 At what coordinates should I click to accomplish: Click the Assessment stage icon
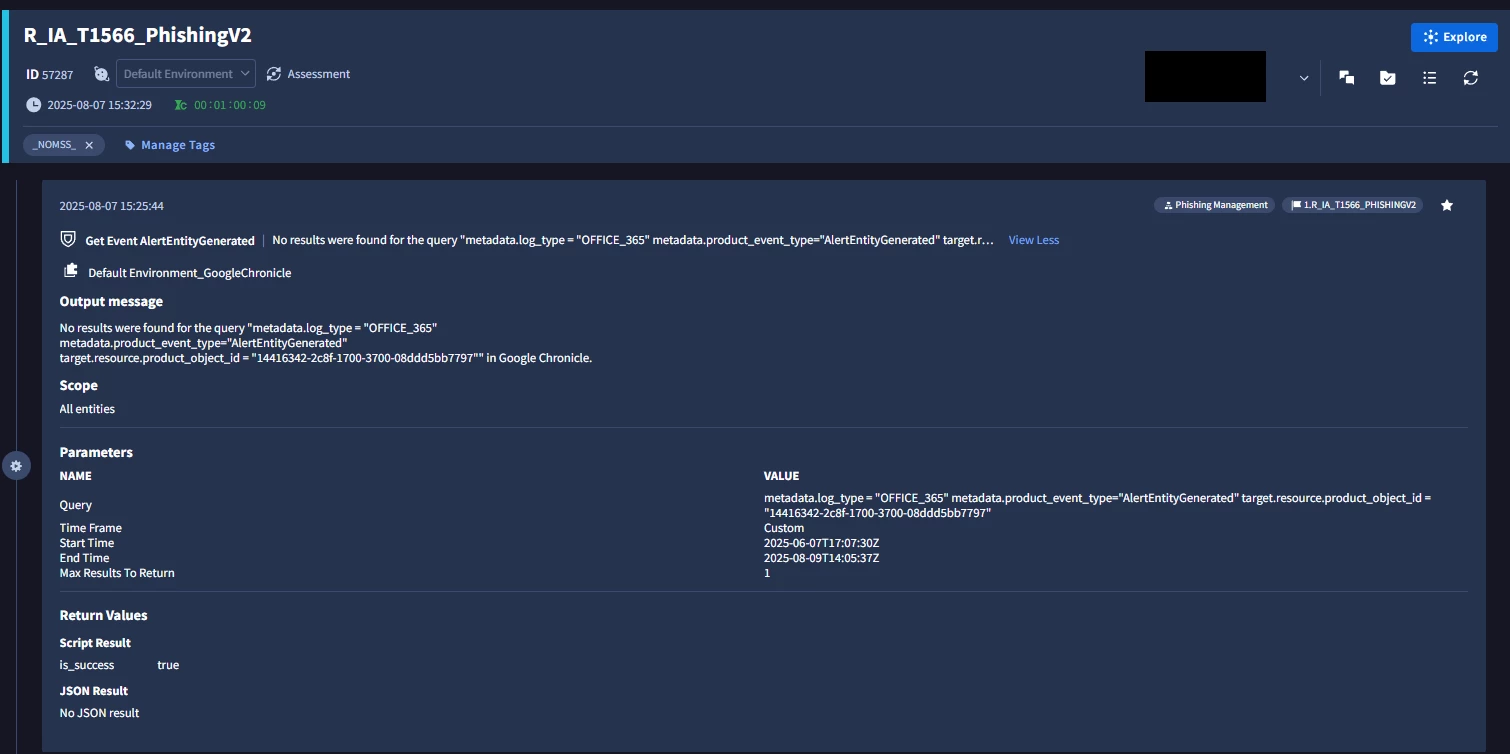point(274,74)
